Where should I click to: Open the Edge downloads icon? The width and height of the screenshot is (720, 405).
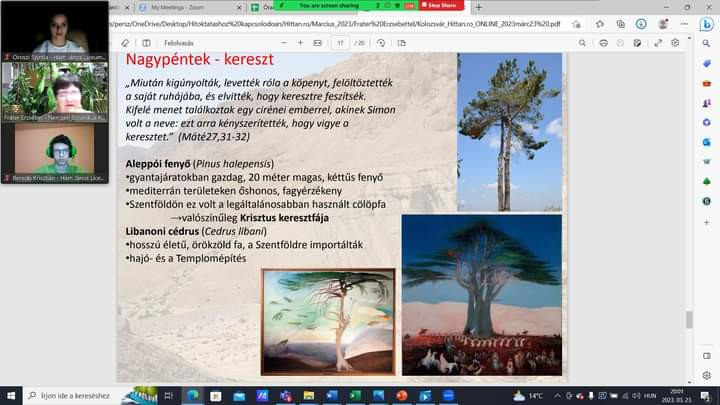[639, 24]
